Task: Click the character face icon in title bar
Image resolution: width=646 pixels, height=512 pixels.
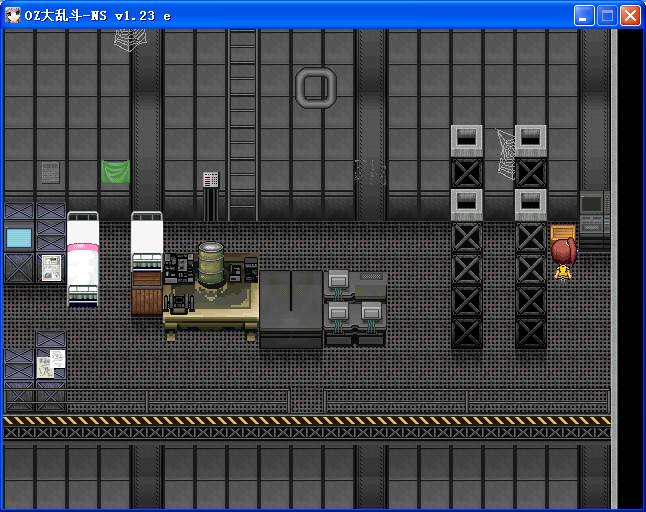Action: [13, 16]
